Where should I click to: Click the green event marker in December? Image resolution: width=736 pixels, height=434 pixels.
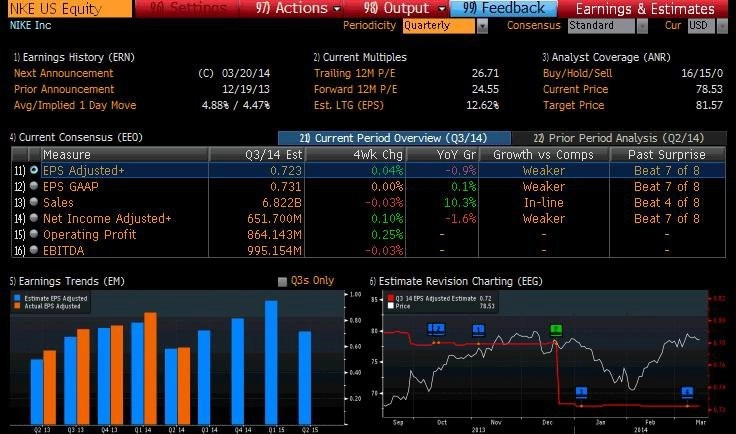tap(556, 330)
